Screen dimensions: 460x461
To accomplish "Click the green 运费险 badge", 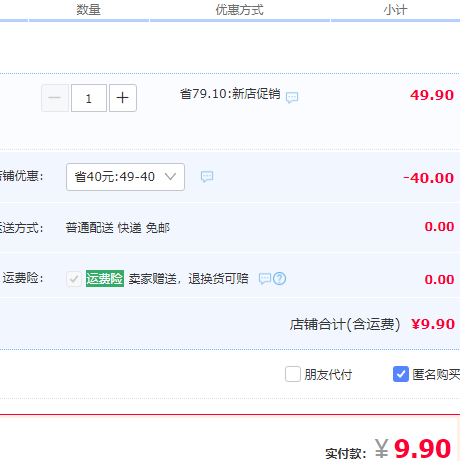I will coord(105,278).
